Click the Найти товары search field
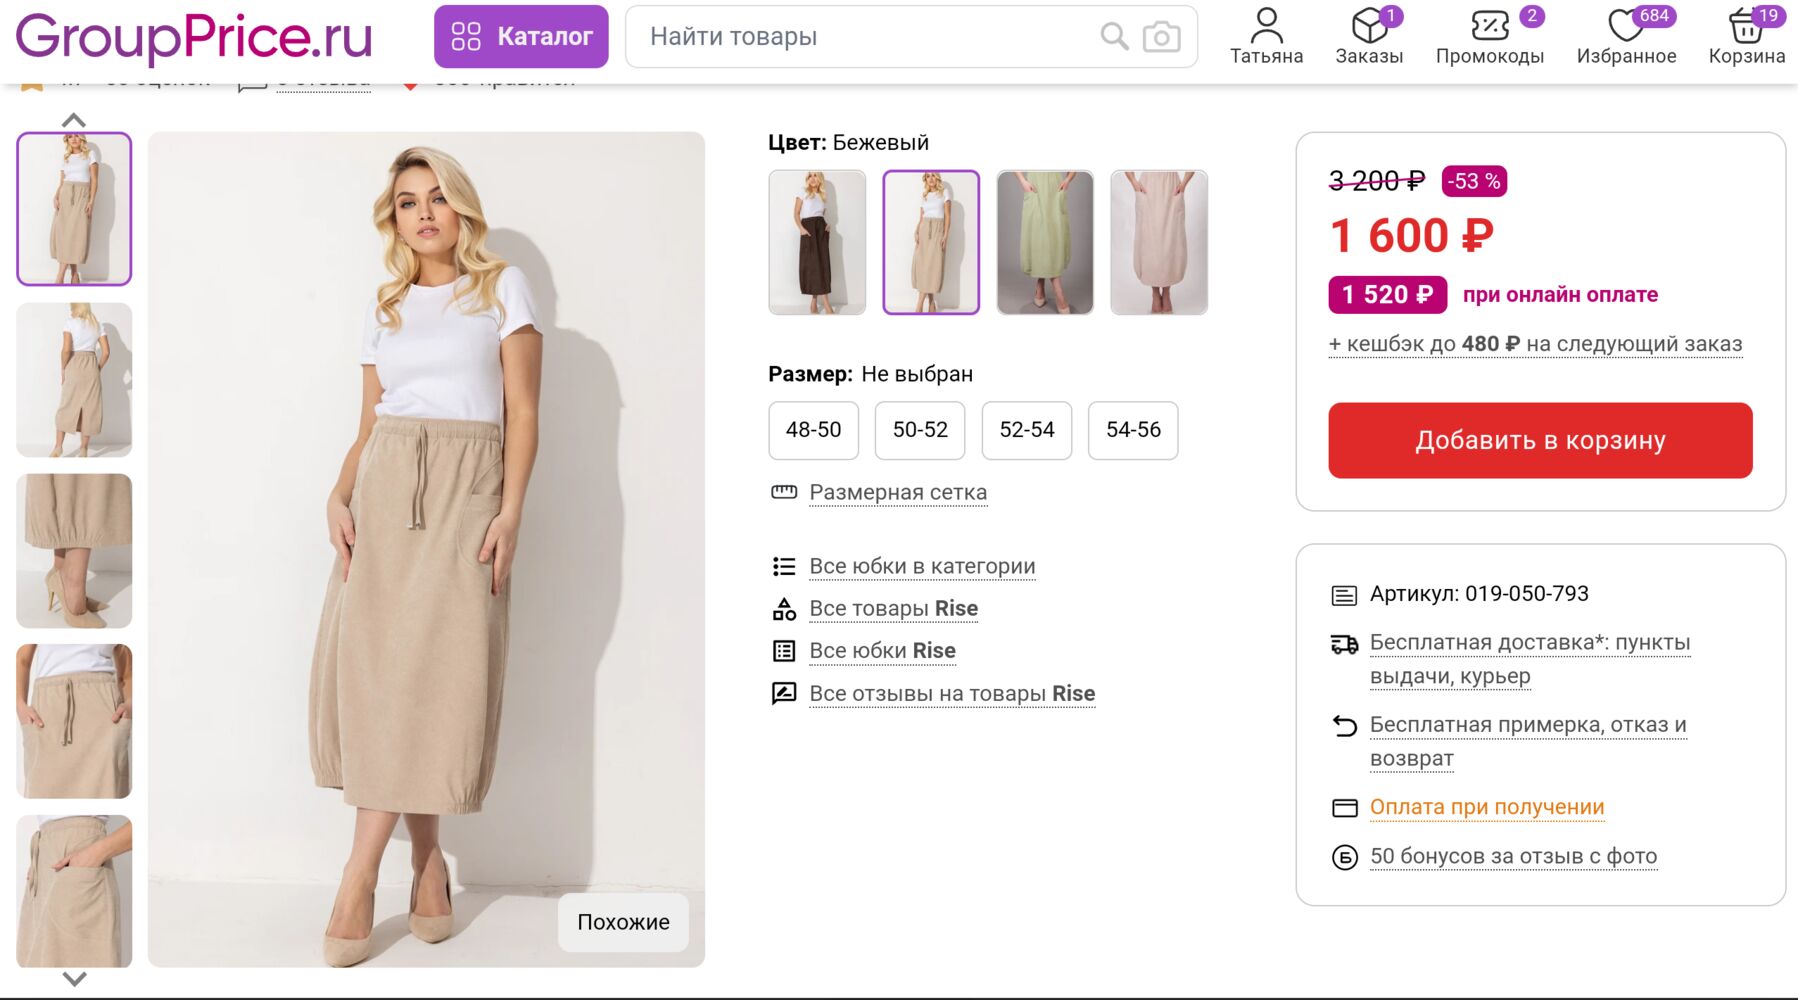Viewport: 1798px width, 1000px height. 860,37
